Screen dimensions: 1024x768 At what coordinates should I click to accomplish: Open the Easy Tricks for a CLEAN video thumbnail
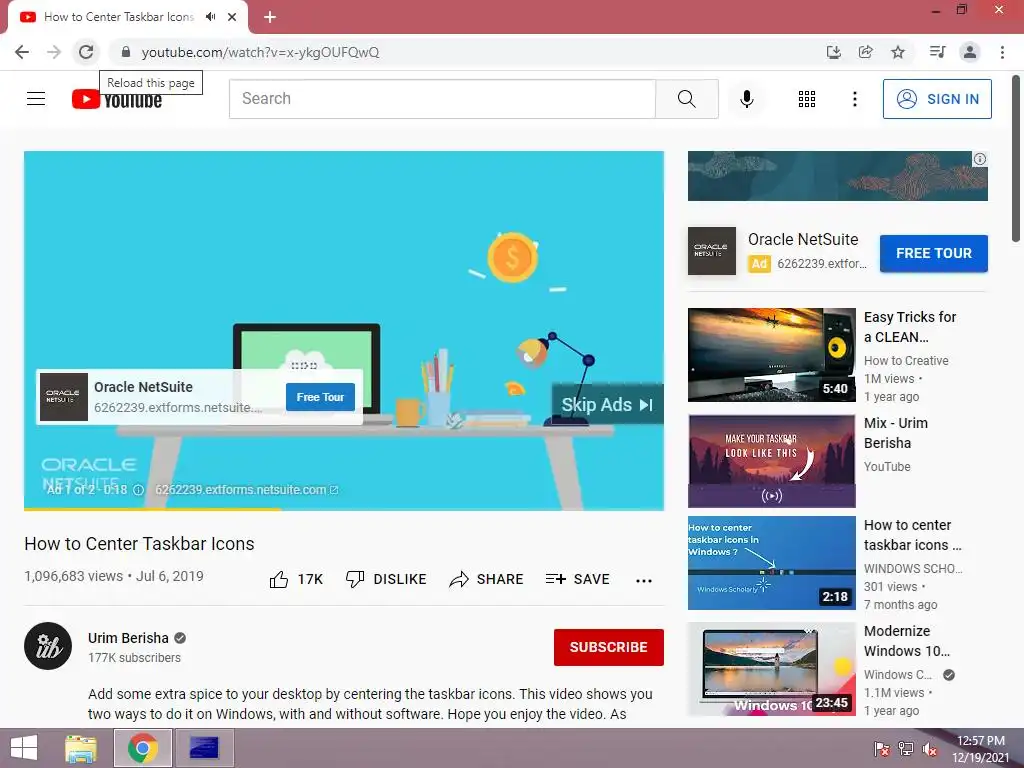(x=771, y=355)
